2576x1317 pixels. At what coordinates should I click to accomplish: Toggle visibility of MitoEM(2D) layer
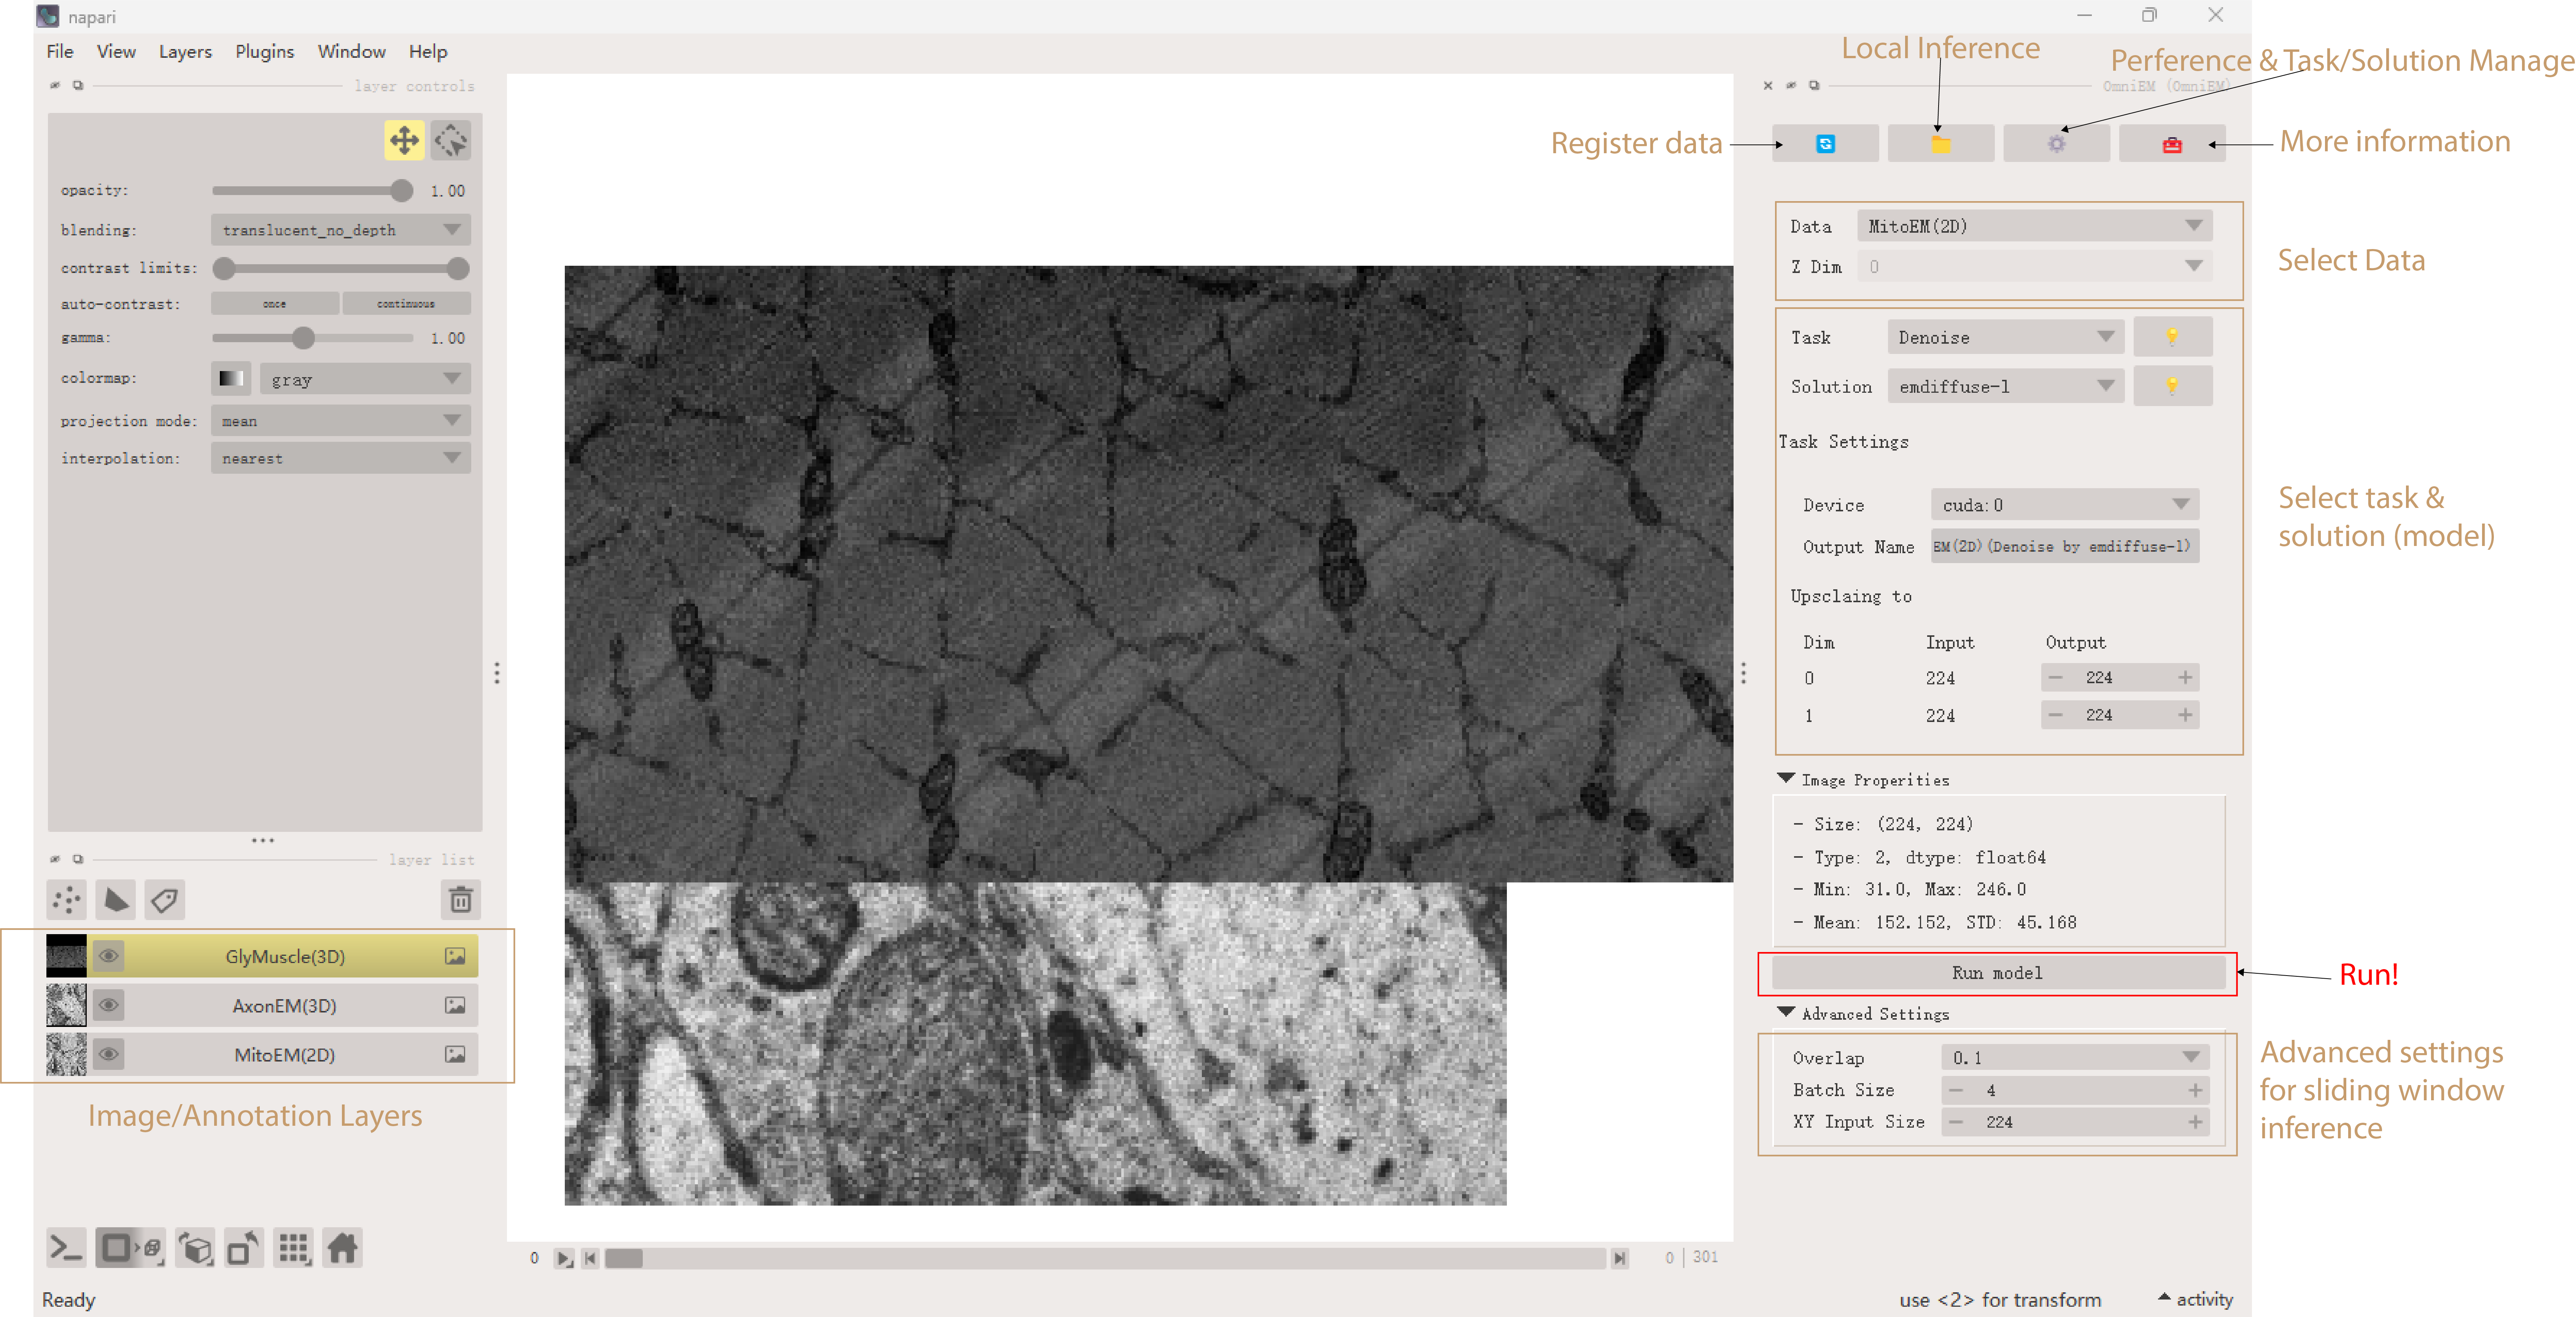(109, 1054)
